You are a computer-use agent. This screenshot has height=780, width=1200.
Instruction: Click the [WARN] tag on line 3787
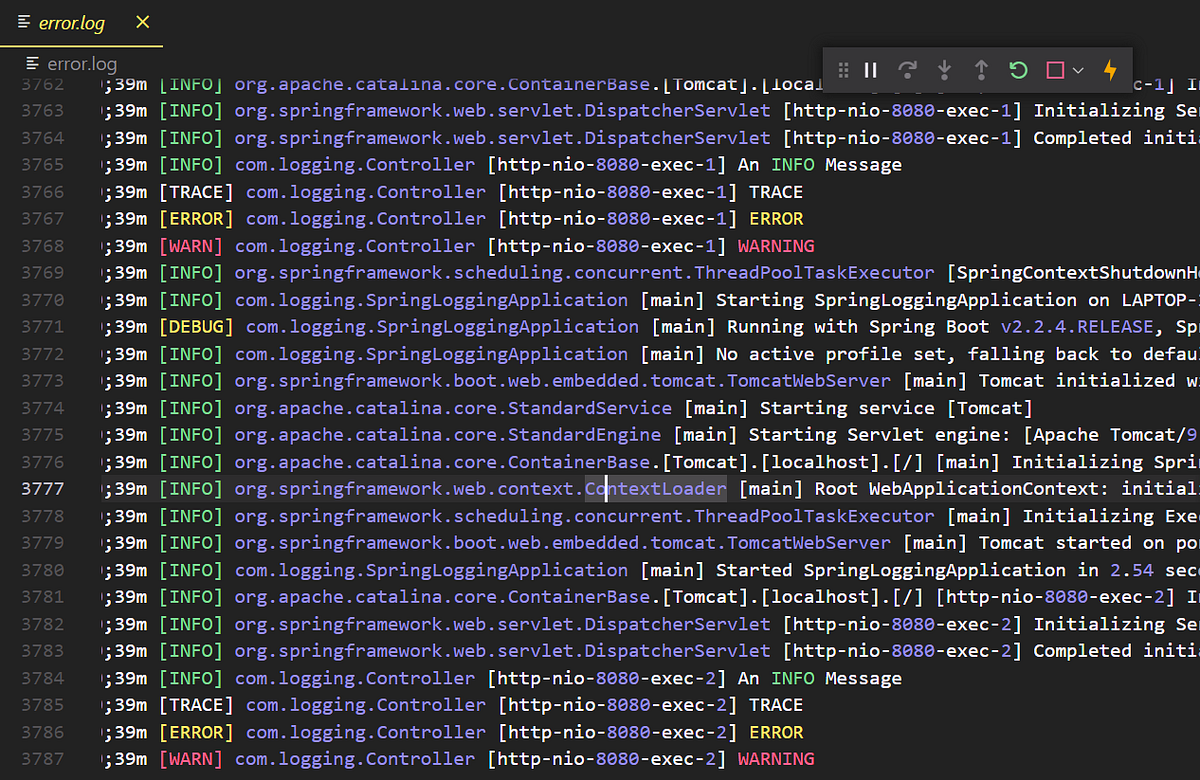tap(191, 759)
